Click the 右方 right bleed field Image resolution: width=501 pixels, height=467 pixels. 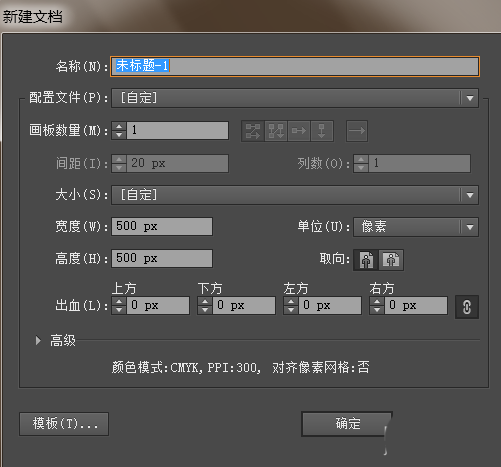click(x=416, y=306)
